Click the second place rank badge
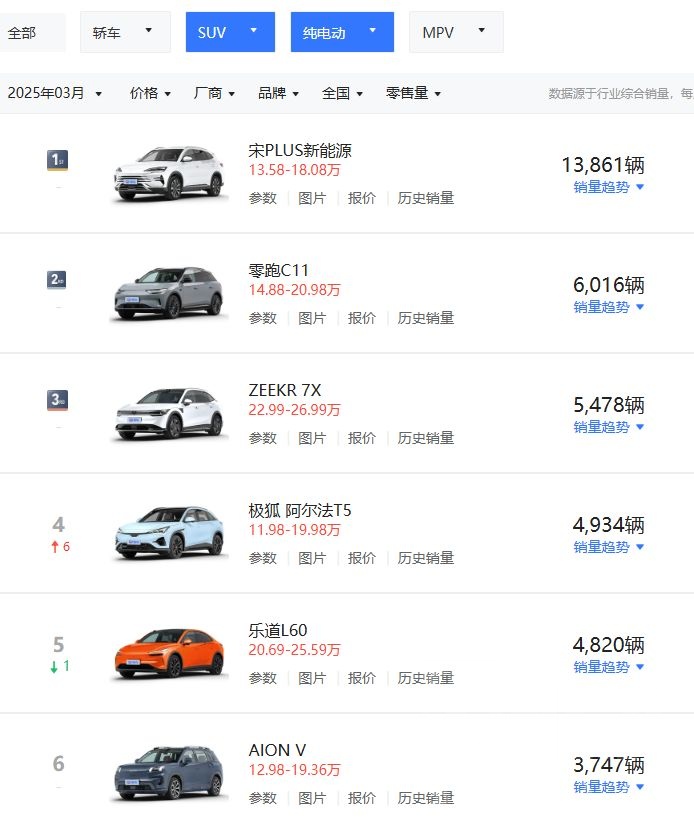 pyautogui.click(x=58, y=280)
